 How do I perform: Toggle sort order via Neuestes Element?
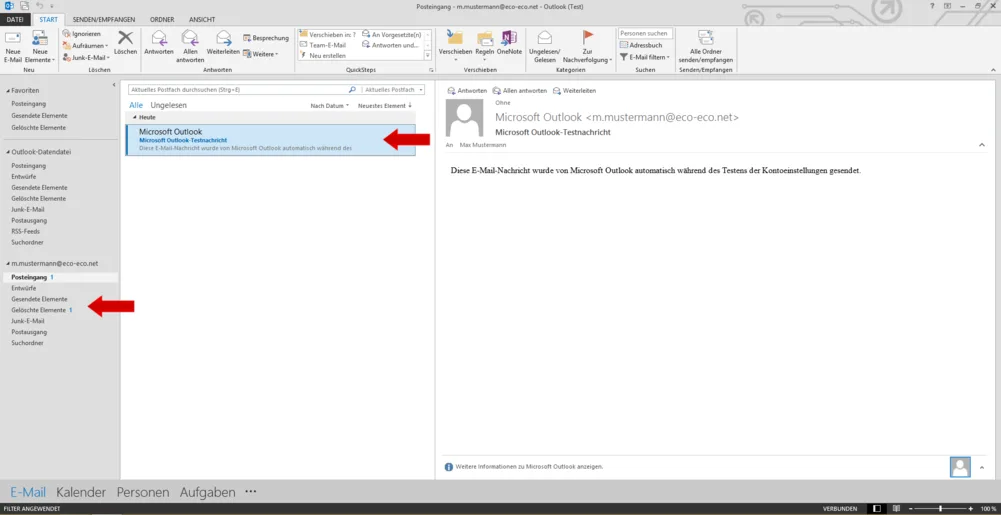384,105
